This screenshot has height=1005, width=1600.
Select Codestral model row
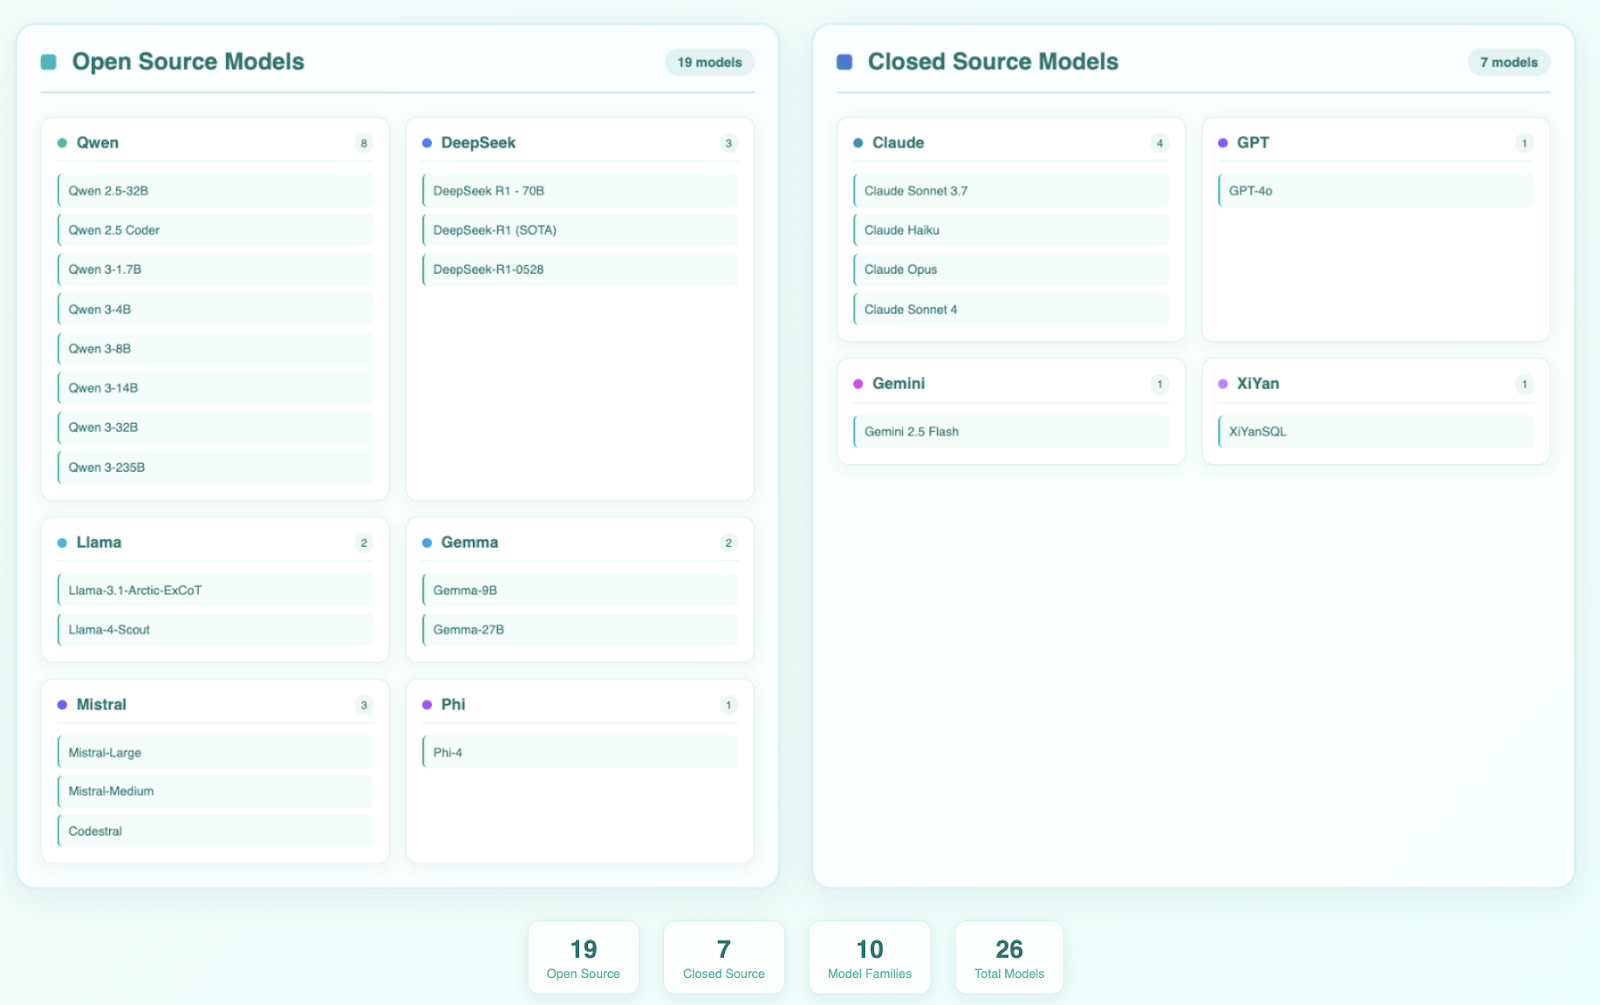pos(215,832)
